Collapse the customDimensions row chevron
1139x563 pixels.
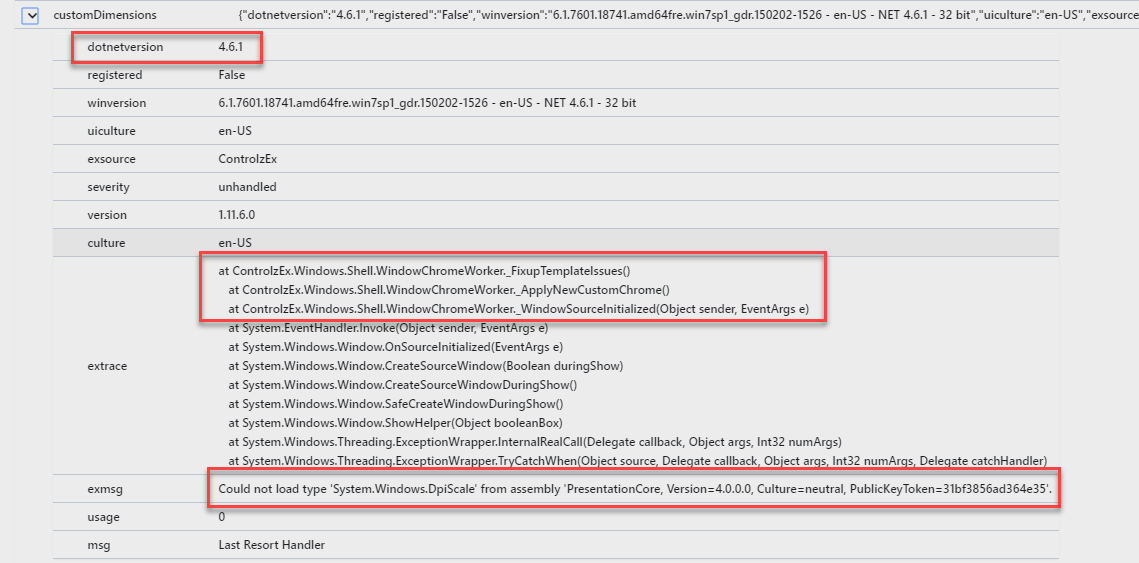30,15
